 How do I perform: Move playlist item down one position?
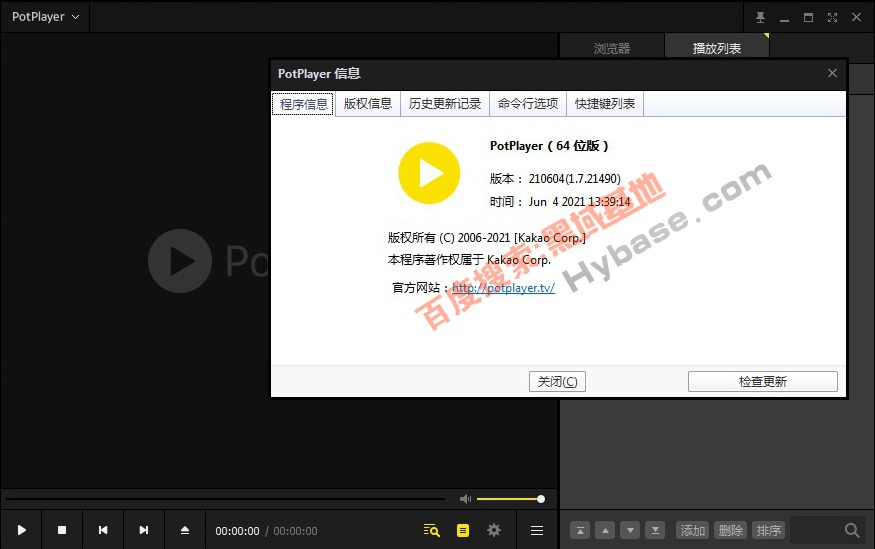630,530
